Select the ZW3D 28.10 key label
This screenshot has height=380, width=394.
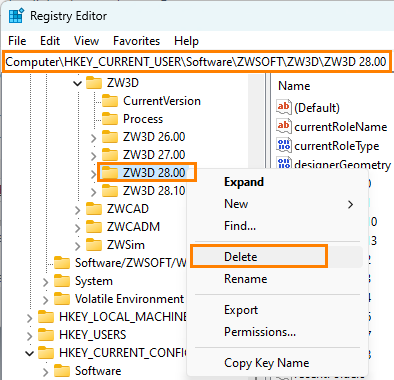154,191
